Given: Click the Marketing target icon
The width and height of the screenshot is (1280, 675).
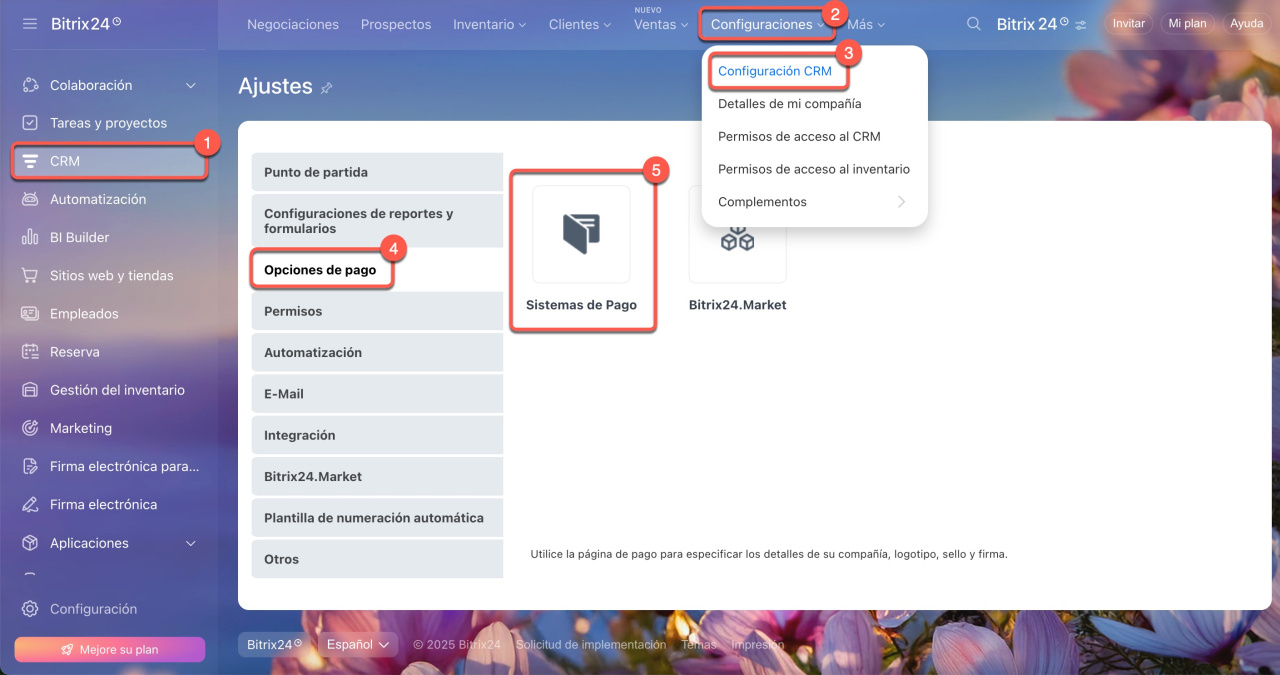Looking at the screenshot, I should 30,428.
